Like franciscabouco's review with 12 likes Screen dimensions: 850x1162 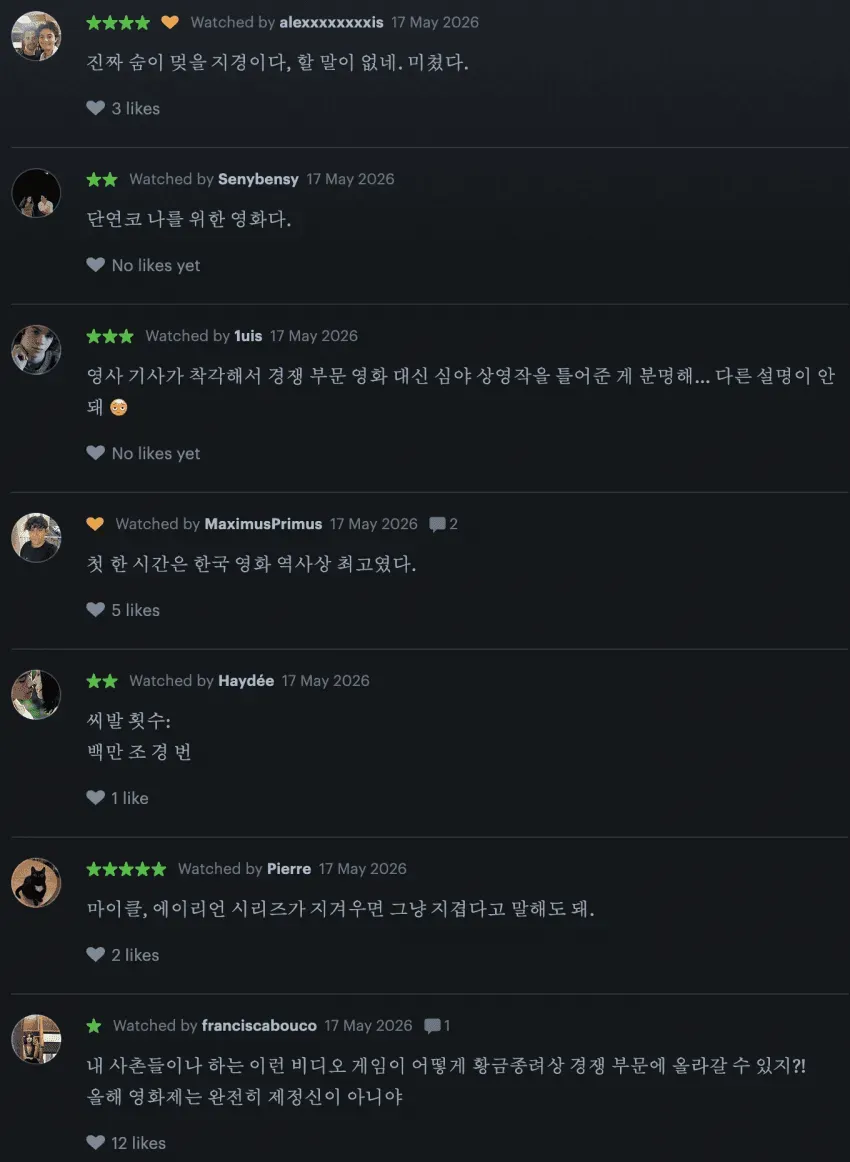[x=96, y=1143]
